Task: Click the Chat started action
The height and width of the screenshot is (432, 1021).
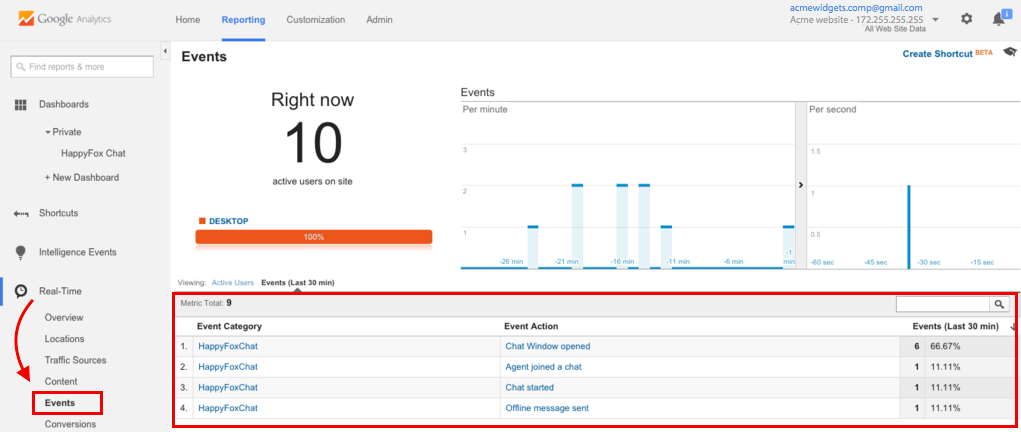Action: [529, 388]
